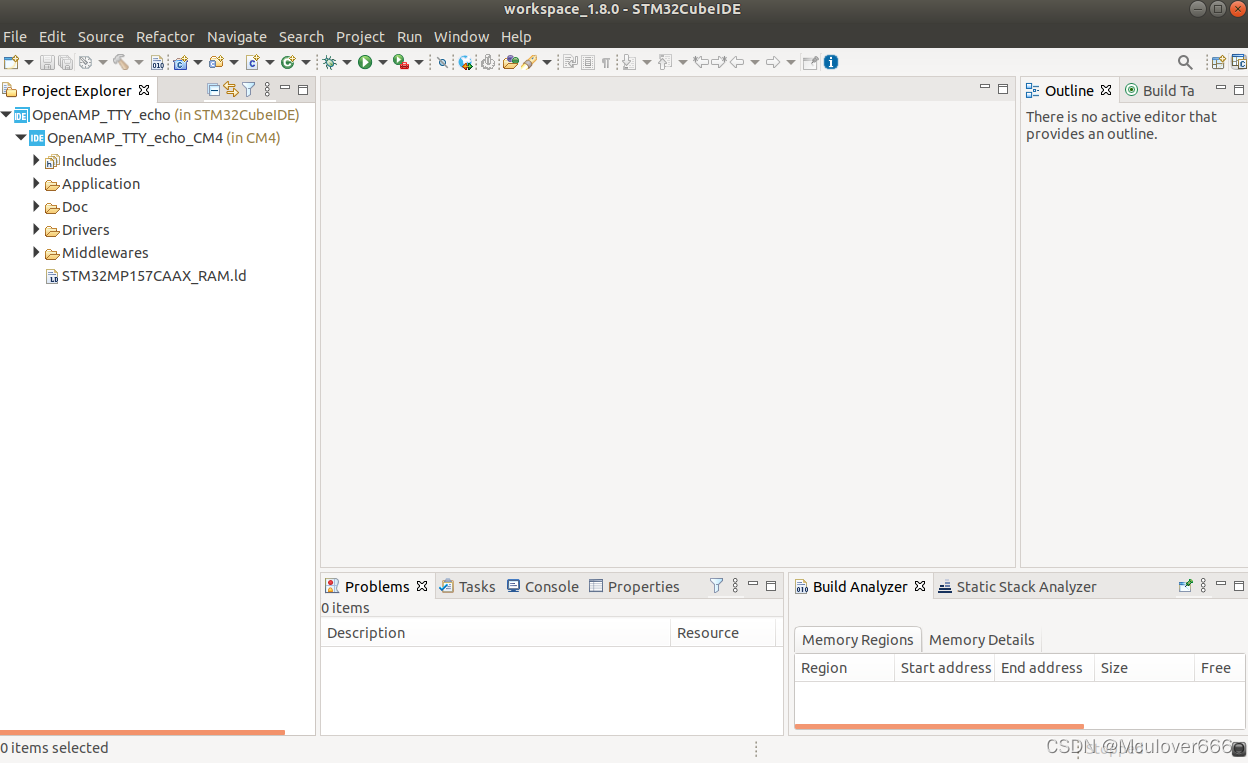Open Project Explorer view menu dots
Image resolution: width=1248 pixels, height=763 pixels.
pos(267,89)
